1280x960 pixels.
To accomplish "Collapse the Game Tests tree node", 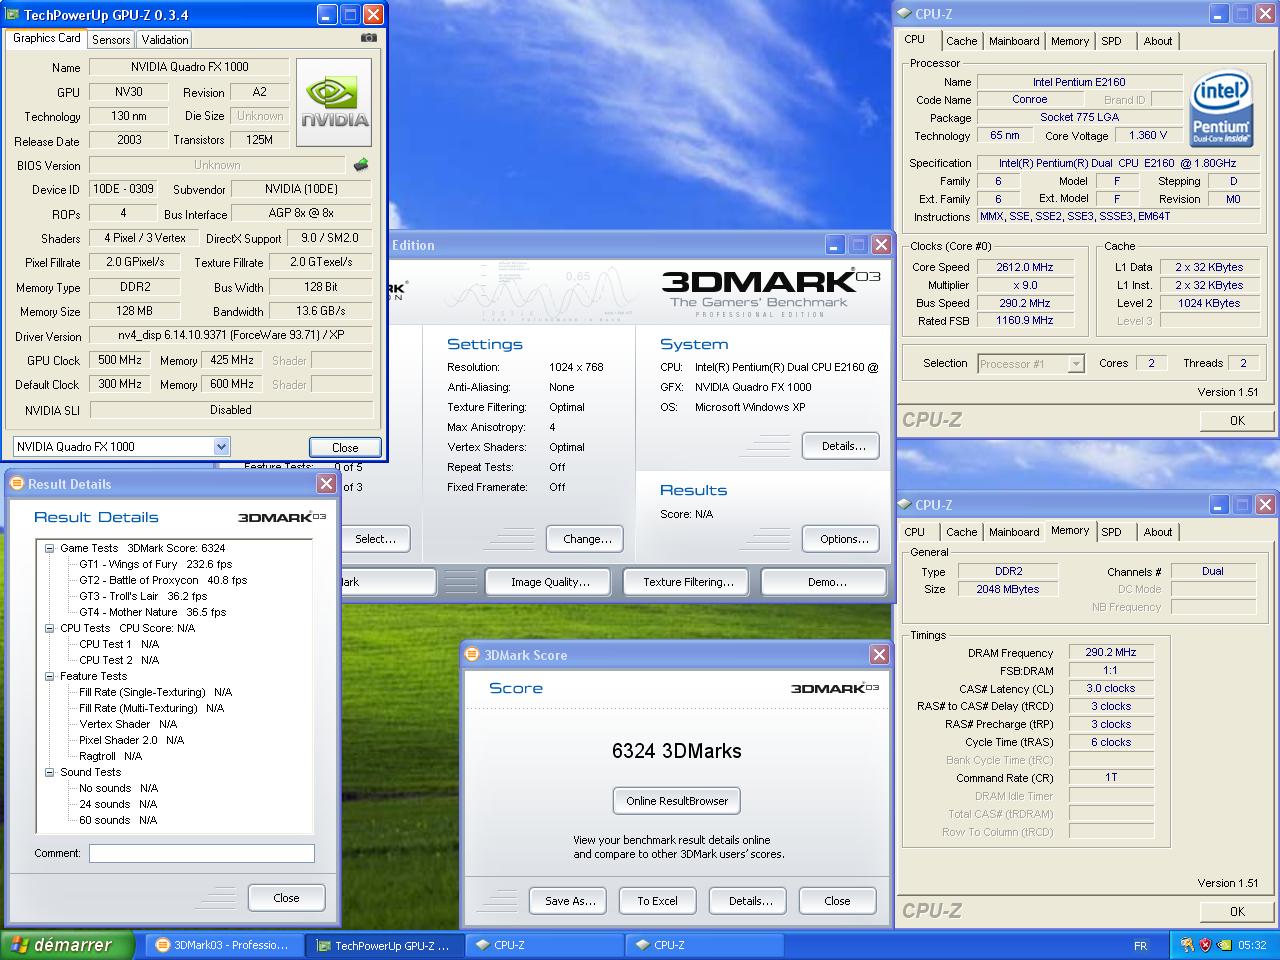I will pyautogui.click(x=49, y=548).
